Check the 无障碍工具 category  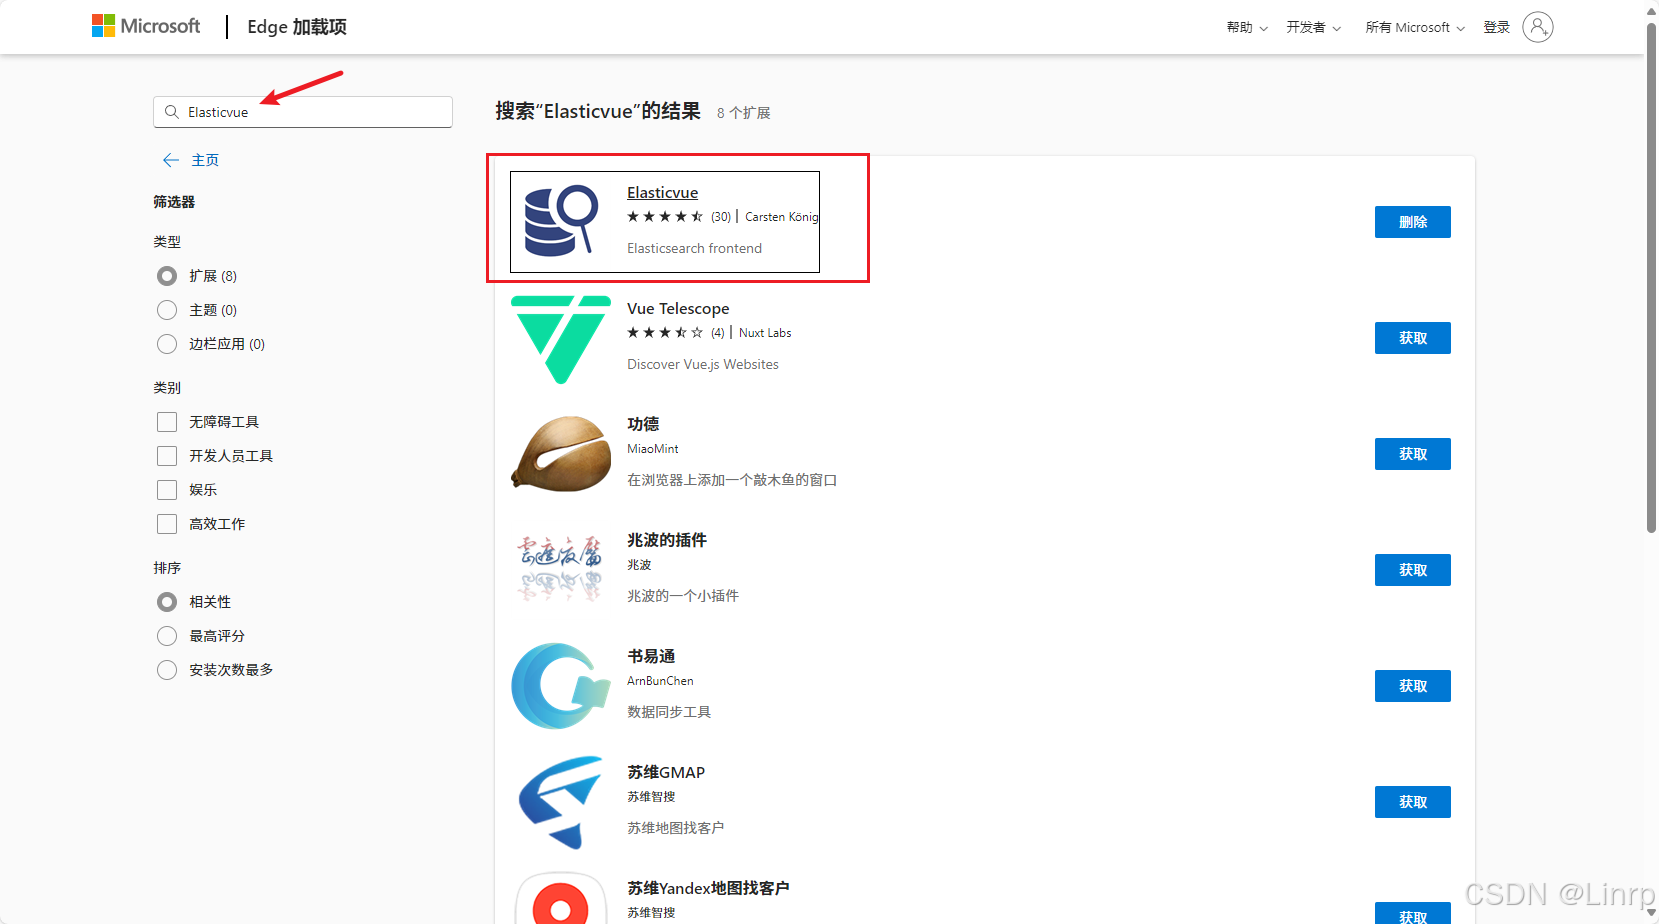(167, 422)
